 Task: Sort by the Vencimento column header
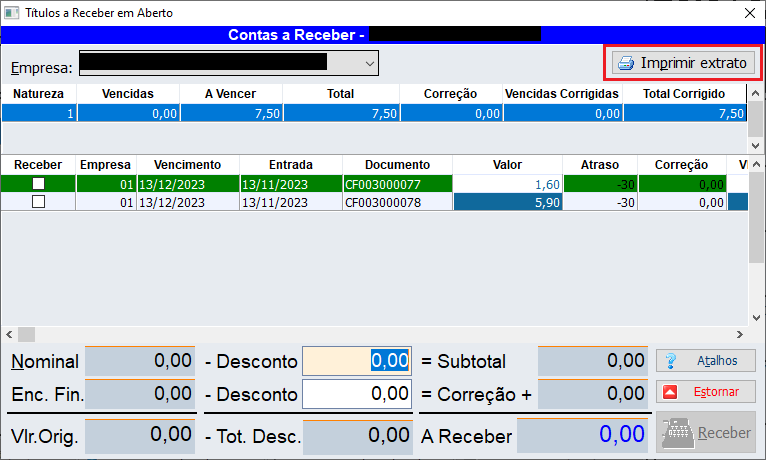tap(187, 164)
